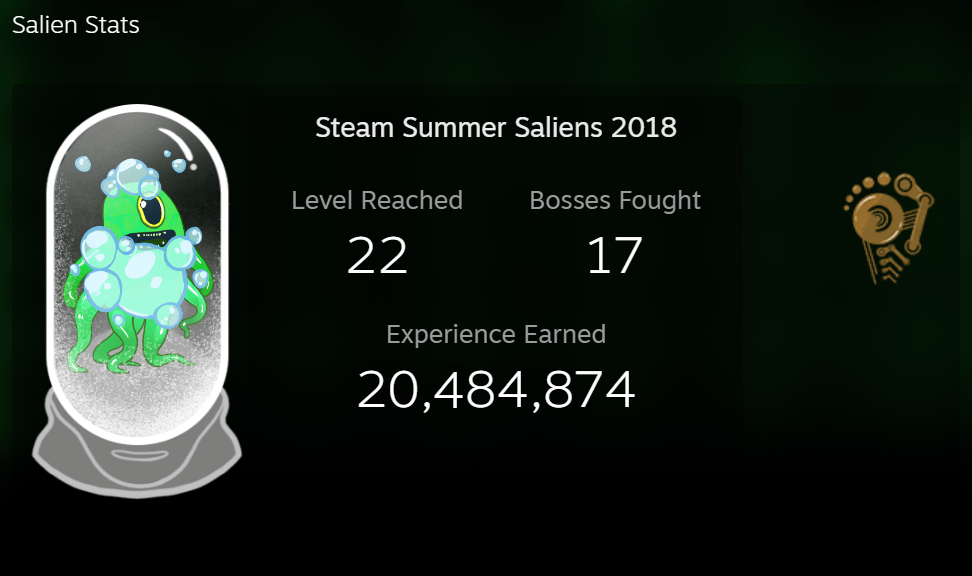Click the small bubble at capsule's upper left
The width and height of the screenshot is (972, 576).
(82, 163)
